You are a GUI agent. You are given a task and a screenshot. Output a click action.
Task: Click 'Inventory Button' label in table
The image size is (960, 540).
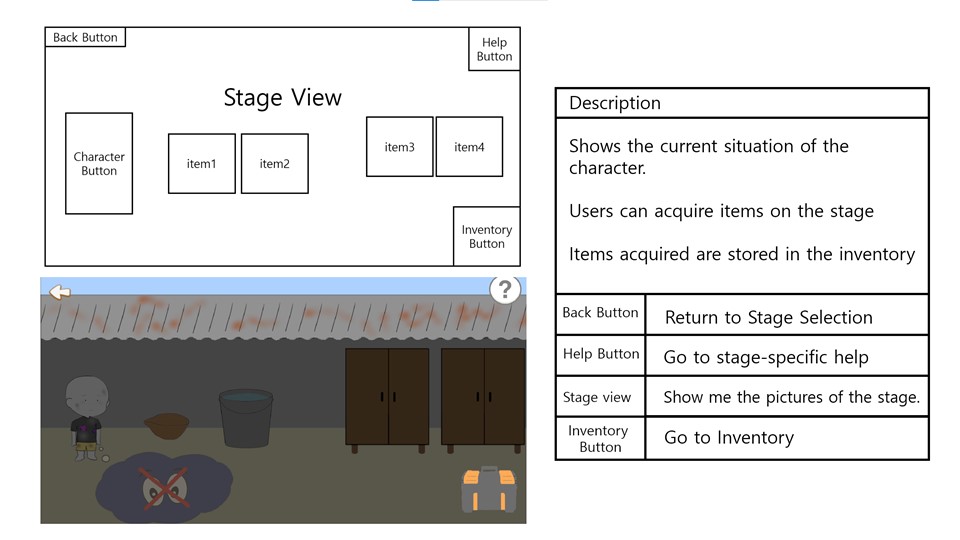pos(599,439)
